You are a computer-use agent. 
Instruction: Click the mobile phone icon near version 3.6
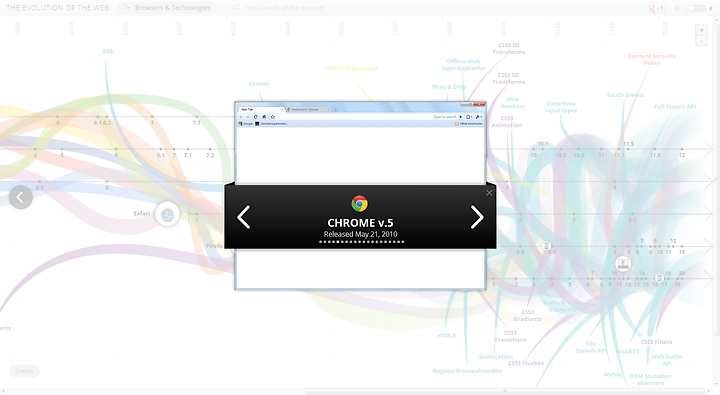[x=546, y=246]
